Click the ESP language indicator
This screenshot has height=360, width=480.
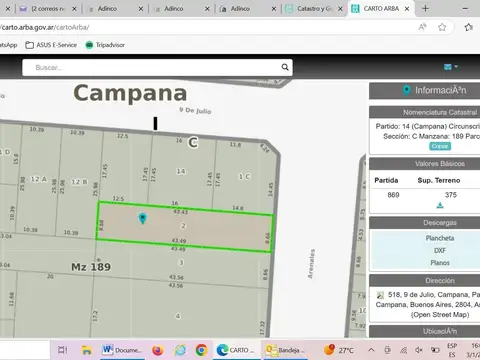[x=452, y=350]
